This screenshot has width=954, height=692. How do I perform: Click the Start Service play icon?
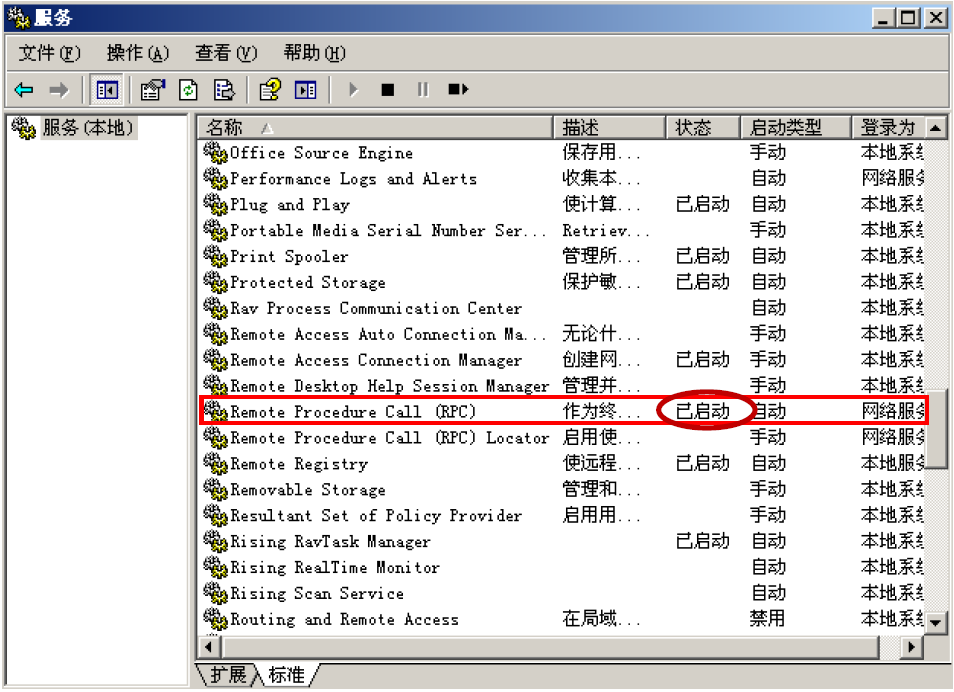click(x=353, y=91)
